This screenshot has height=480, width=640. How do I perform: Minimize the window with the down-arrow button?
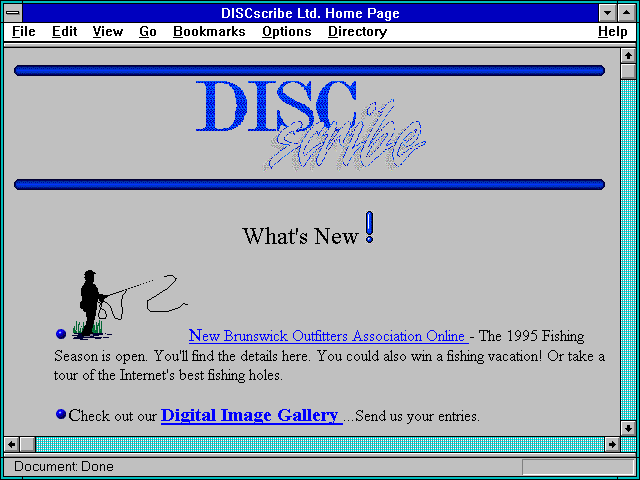coord(607,13)
